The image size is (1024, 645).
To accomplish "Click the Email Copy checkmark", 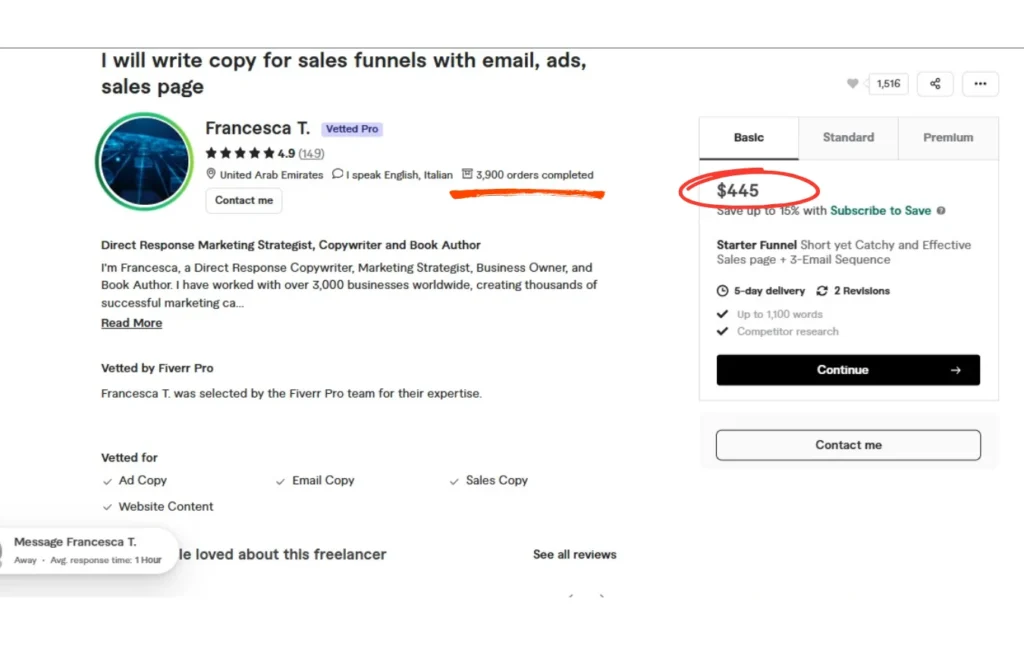I will [281, 481].
